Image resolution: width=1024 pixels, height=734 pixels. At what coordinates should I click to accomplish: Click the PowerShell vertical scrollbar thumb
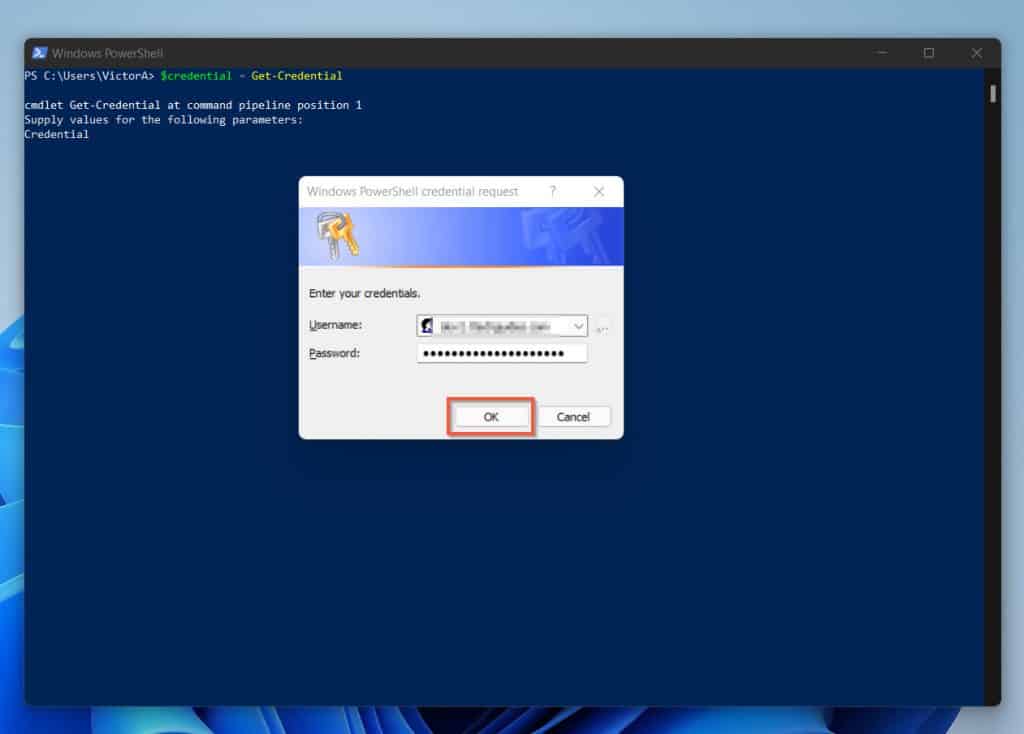(x=993, y=94)
